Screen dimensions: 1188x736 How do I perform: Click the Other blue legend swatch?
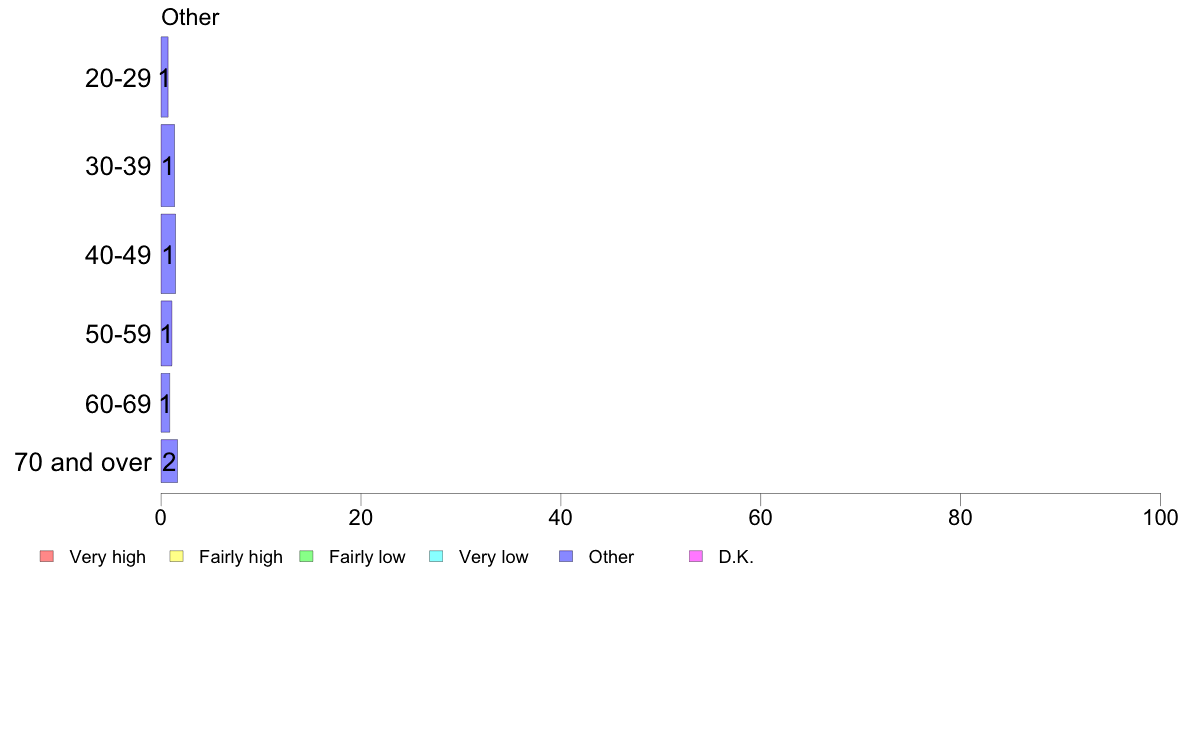click(566, 556)
